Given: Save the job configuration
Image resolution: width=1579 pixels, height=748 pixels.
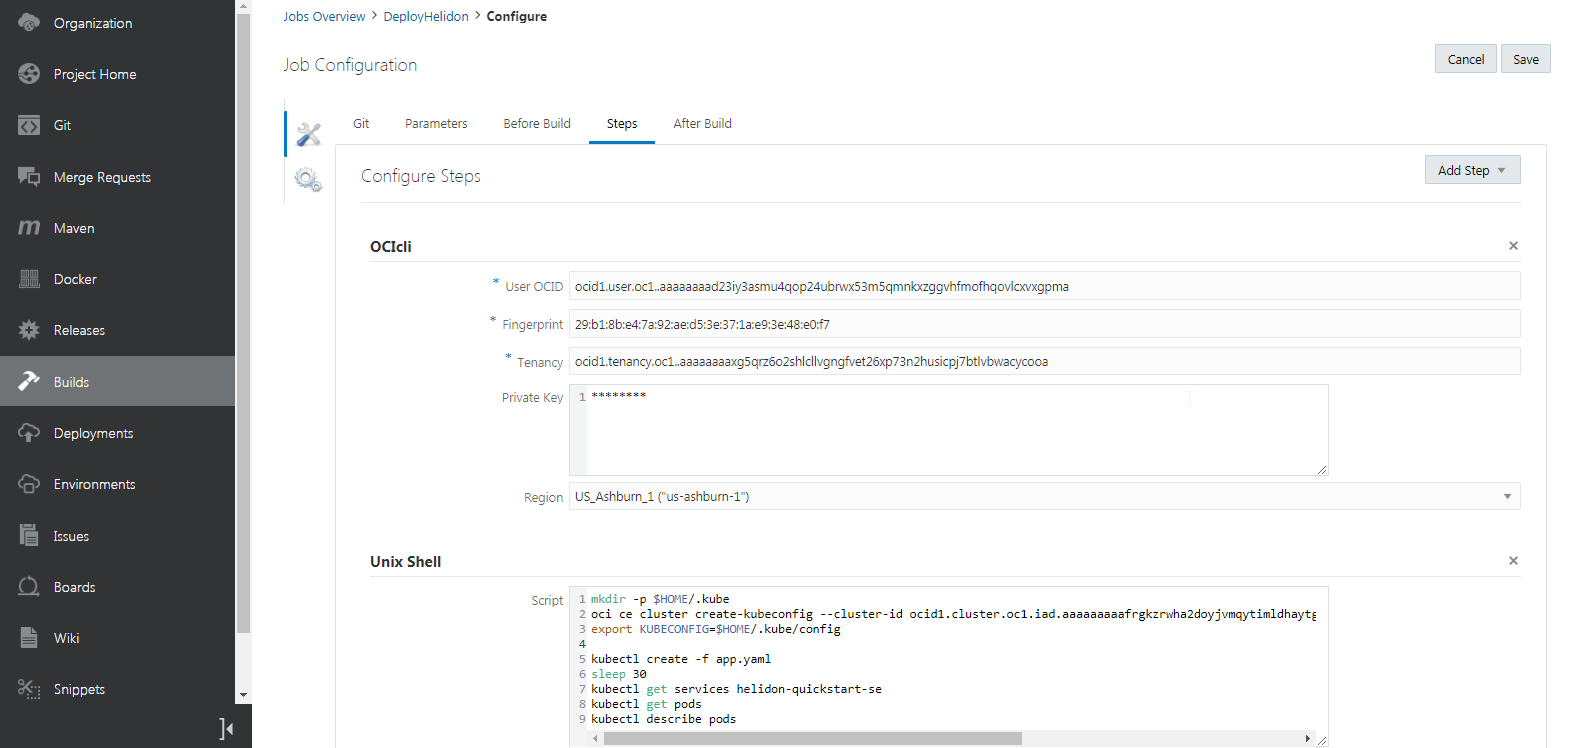Looking at the screenshot, I should click(x=1525, y=59).
